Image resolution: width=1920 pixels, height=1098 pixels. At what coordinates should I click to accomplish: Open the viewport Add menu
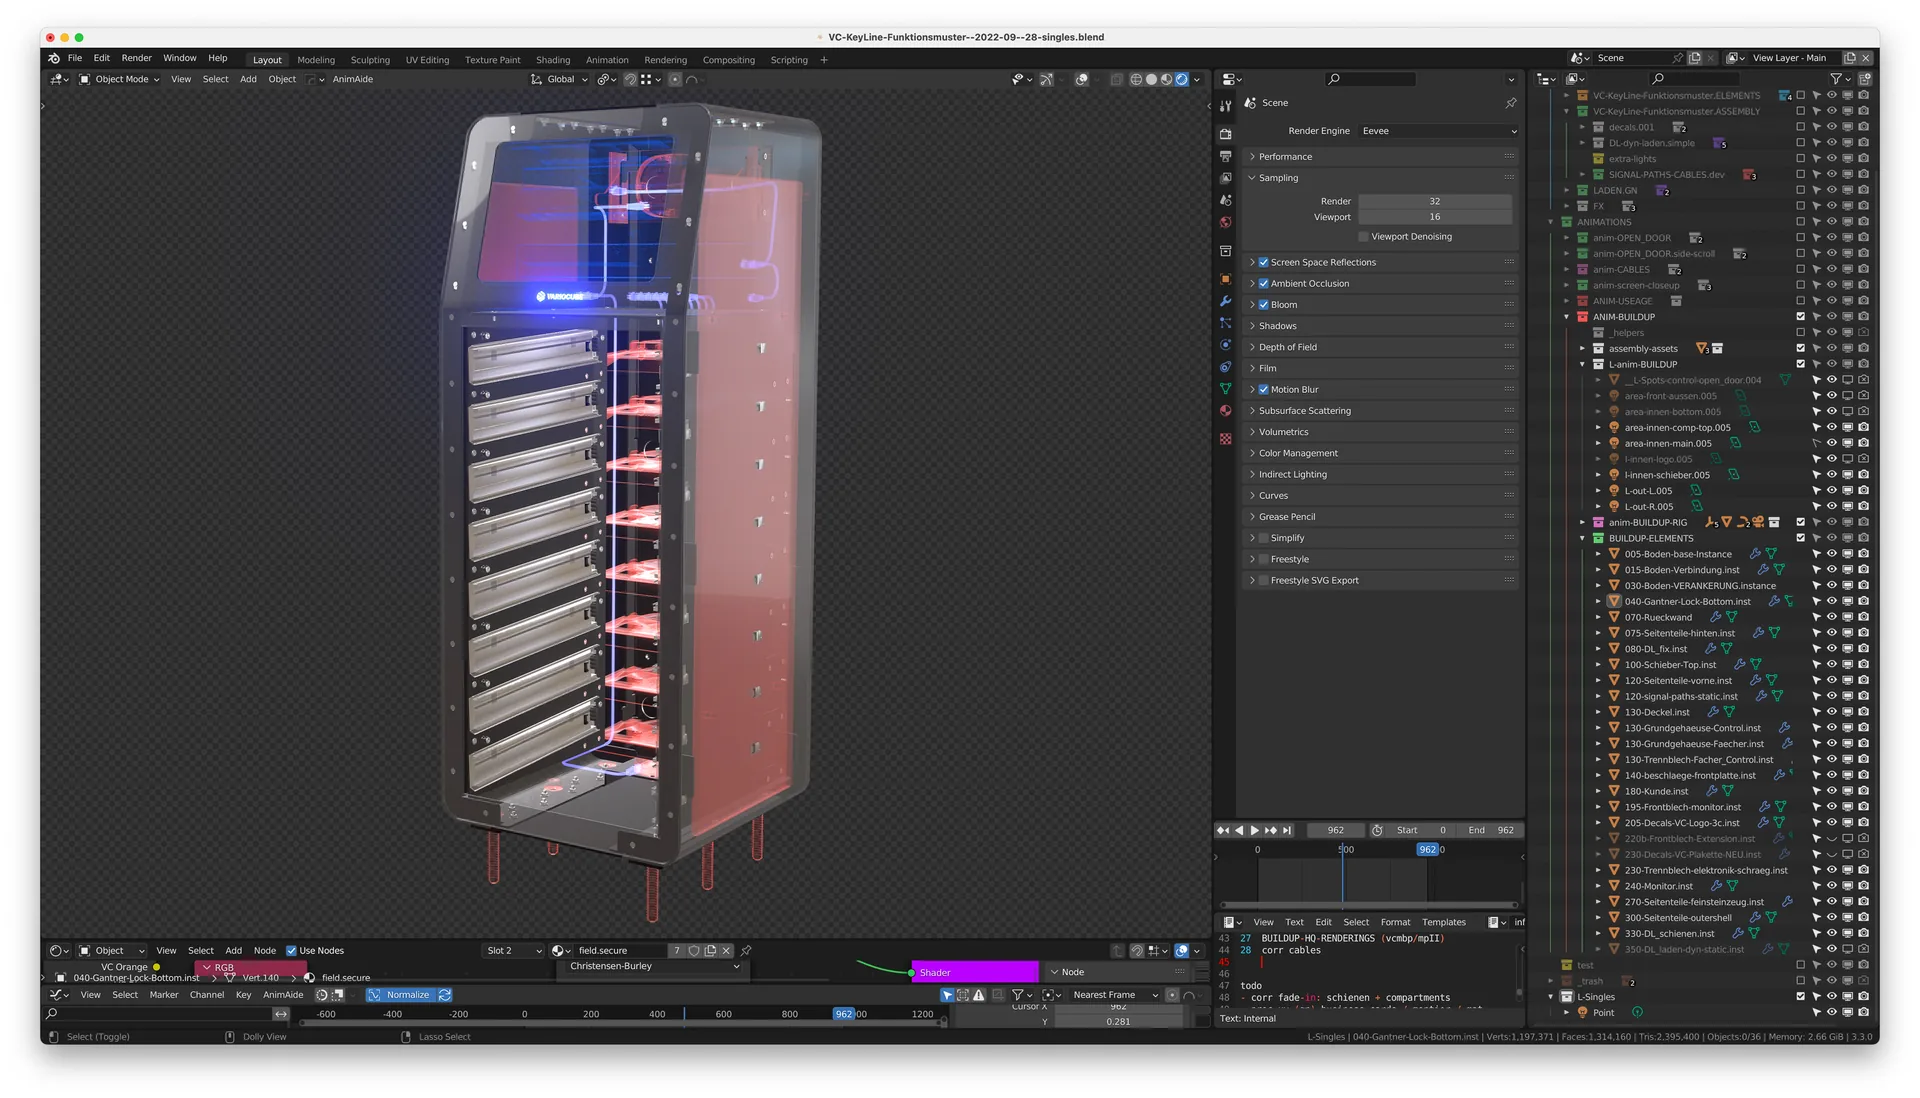coord(248,79)
